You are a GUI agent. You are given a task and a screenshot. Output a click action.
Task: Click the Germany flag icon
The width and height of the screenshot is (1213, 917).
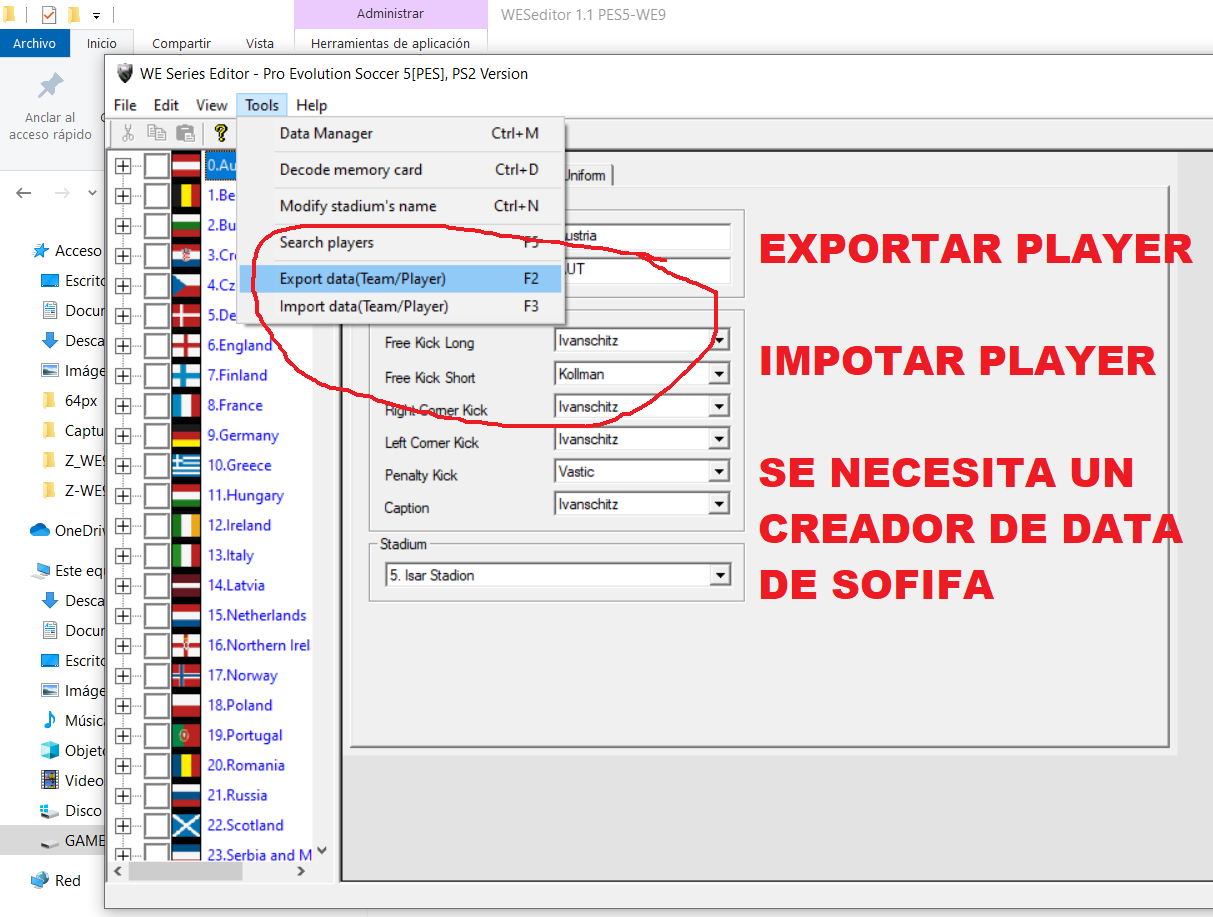(x=186, y=435)
